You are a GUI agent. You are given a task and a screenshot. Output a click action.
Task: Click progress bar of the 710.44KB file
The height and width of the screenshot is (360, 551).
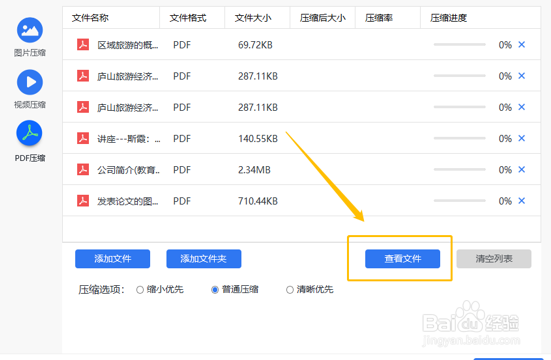click(460, 201)
